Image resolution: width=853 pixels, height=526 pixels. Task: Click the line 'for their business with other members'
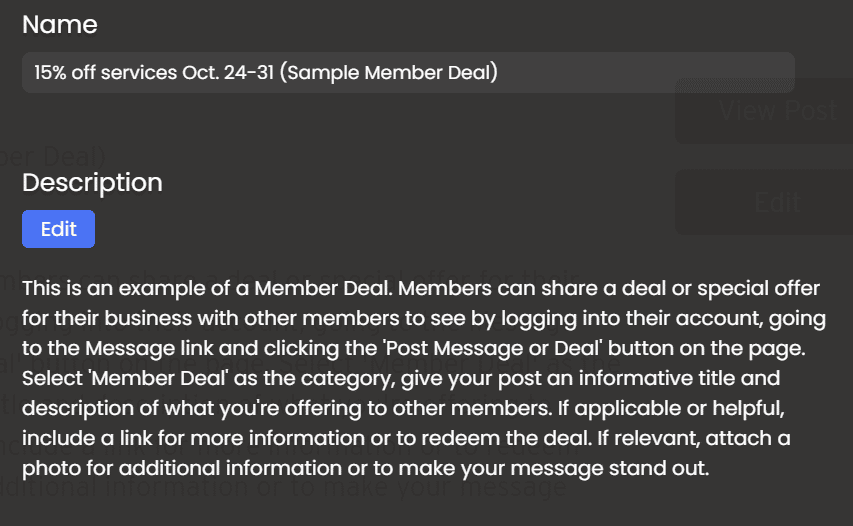[x=424, y=318]
